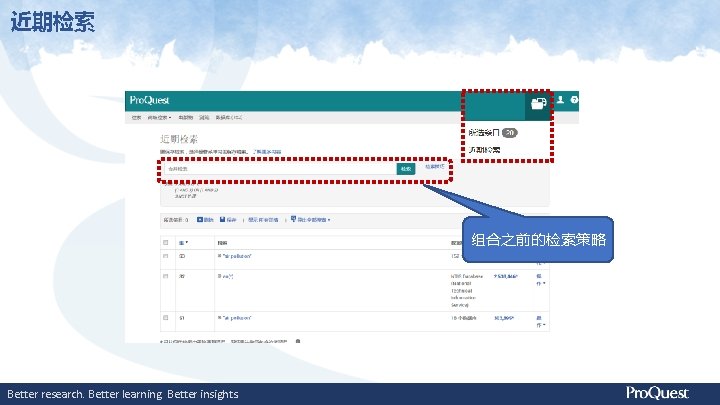Open the actions dropdown for second search row
Image resolution: width=720 pixels, height=405 pixels.
[x=540, y=280]
